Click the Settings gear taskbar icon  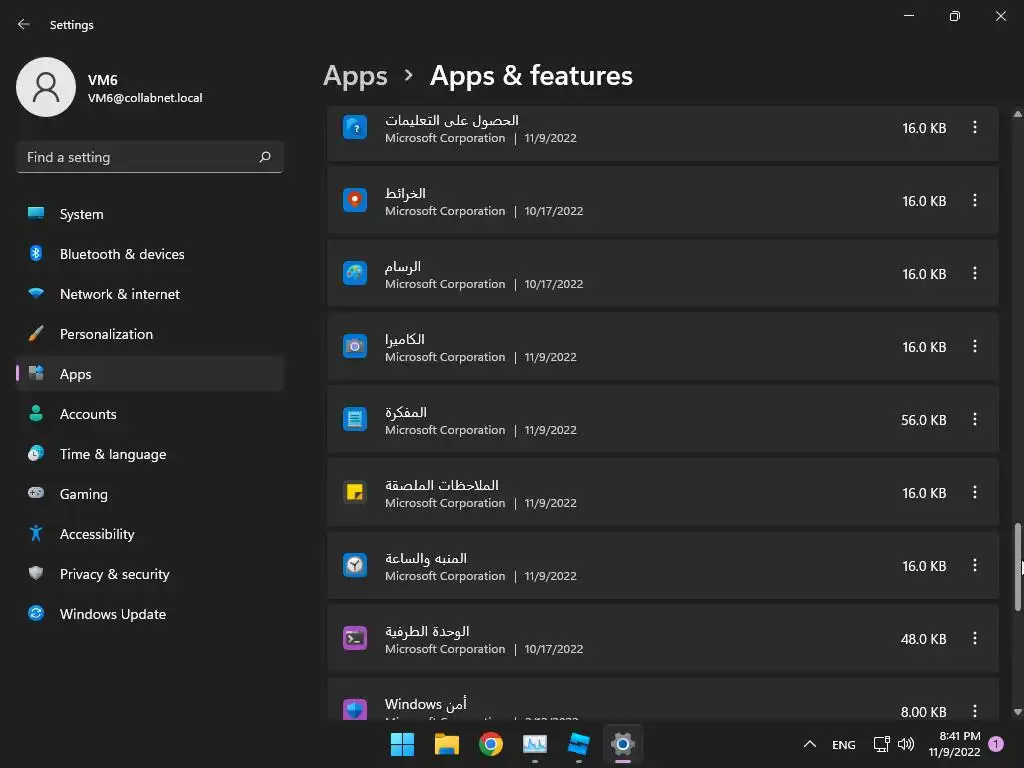coord(623,744)
